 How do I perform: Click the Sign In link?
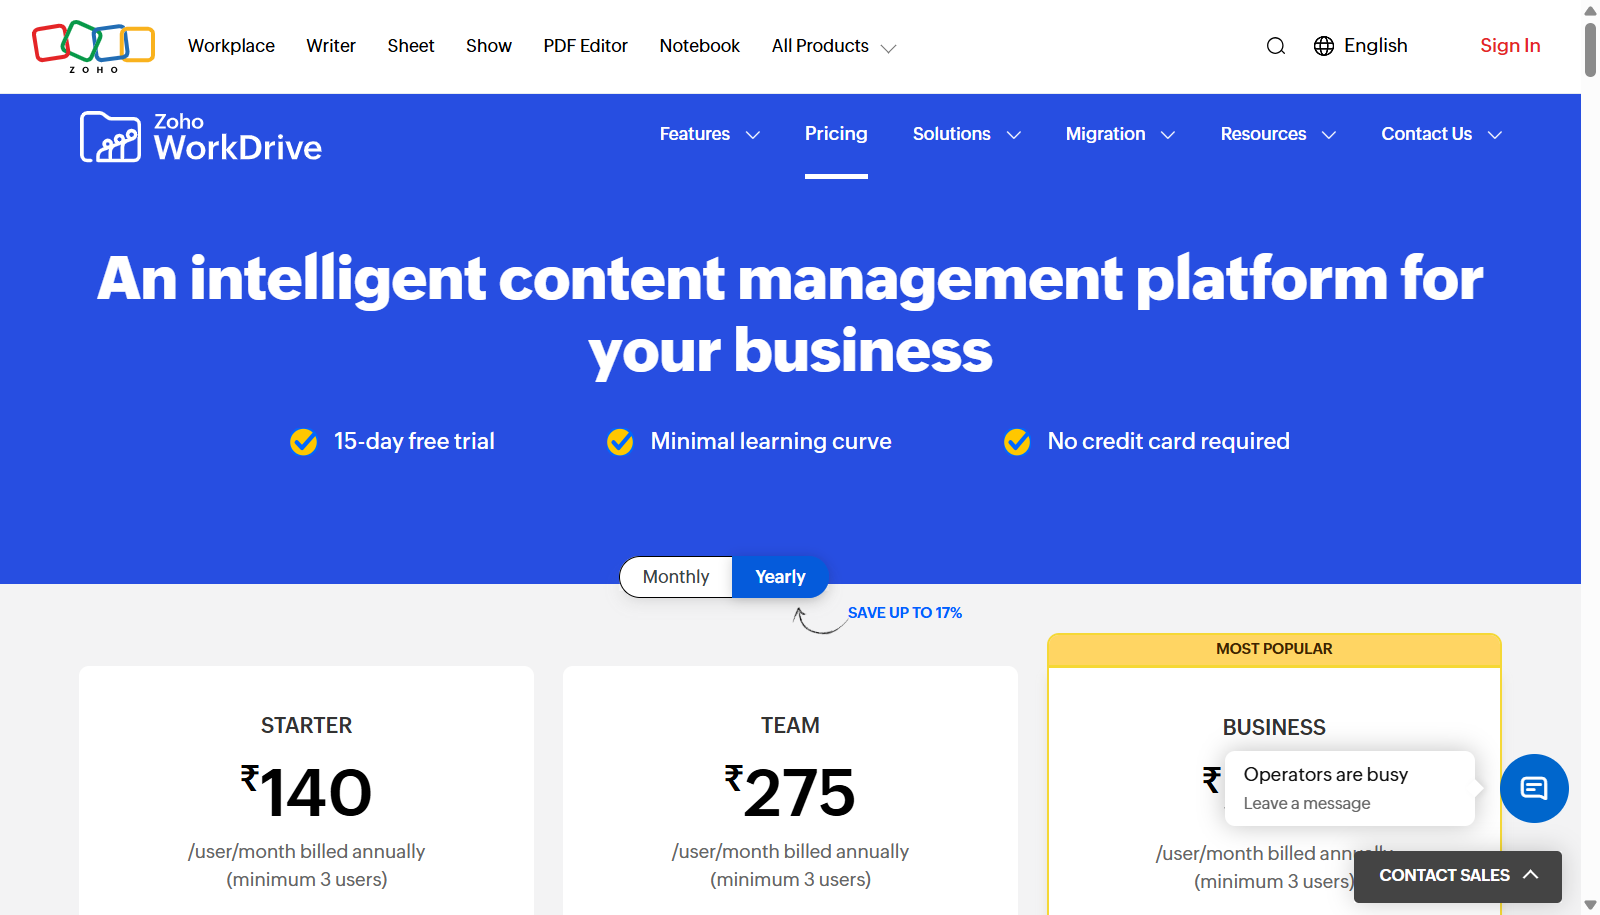tap(1510, 46)
